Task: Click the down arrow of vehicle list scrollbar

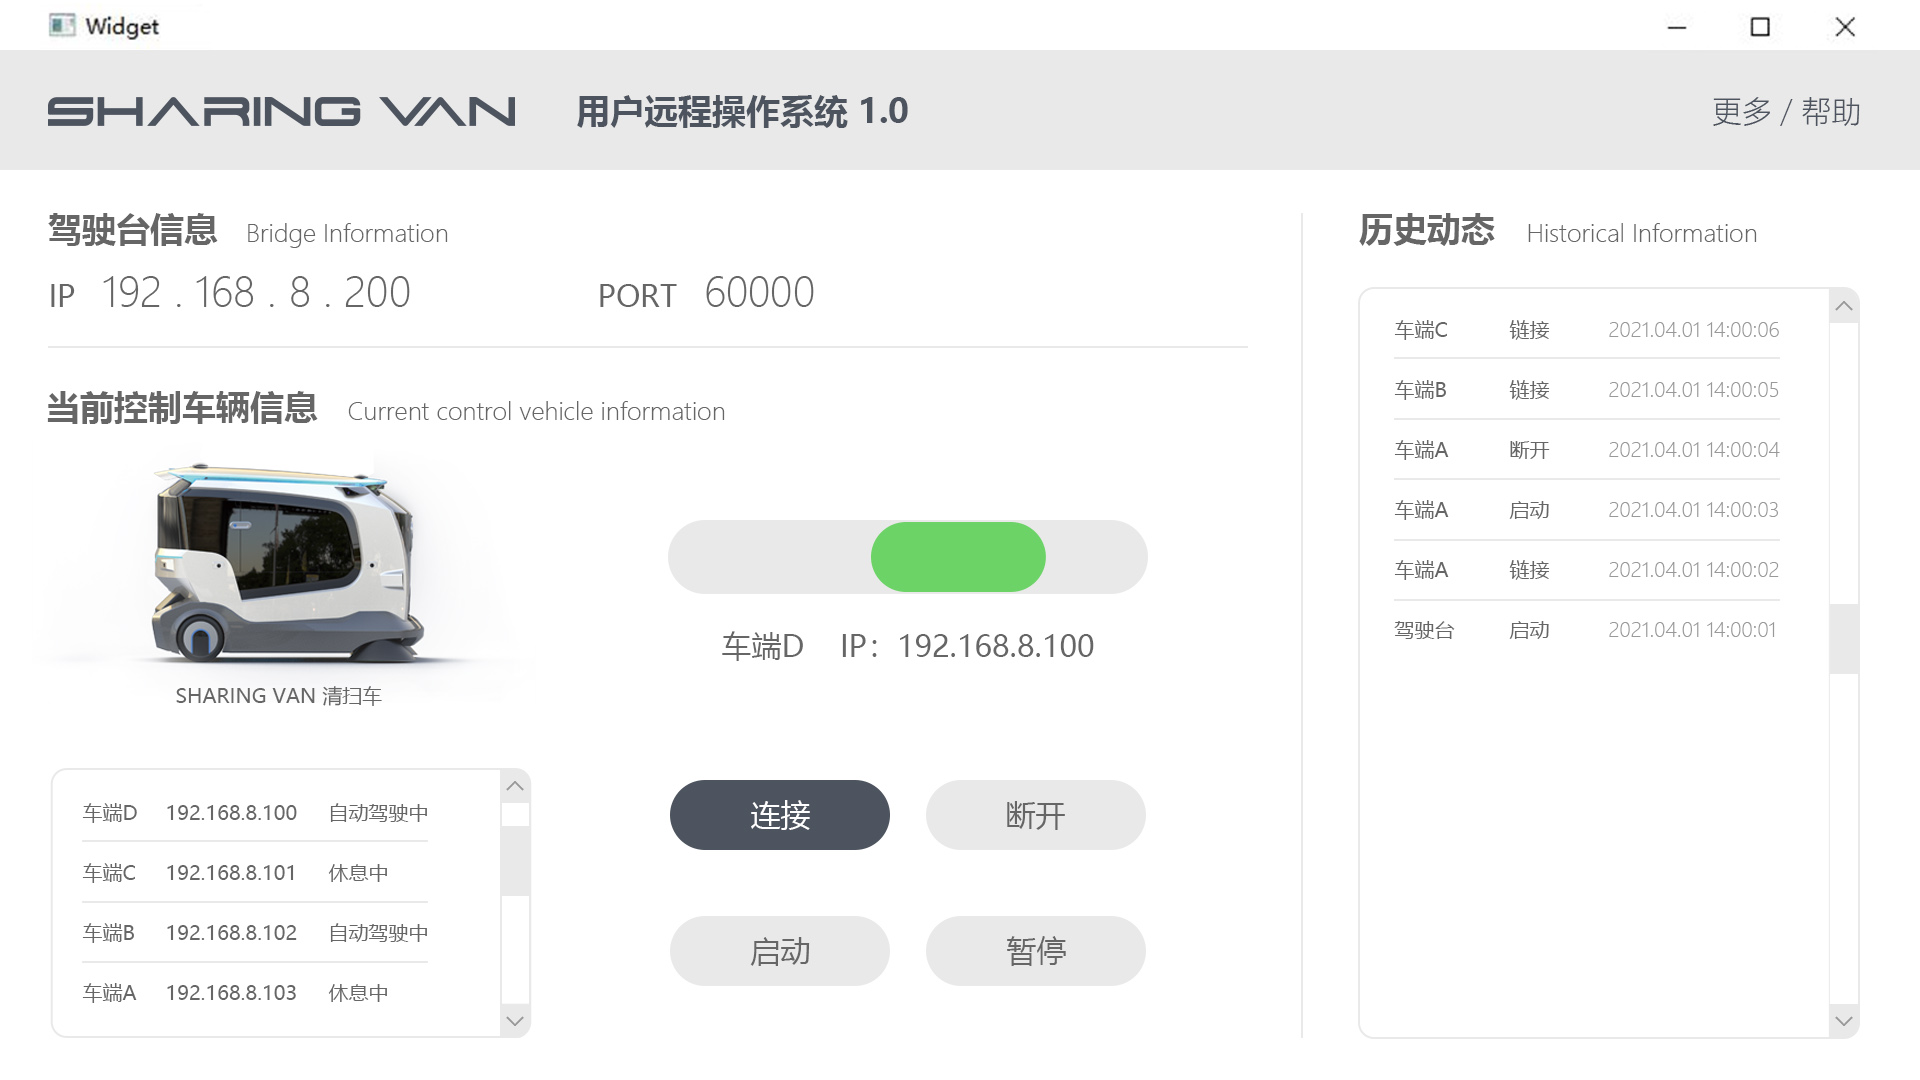Action: (x=515, y=1020)
